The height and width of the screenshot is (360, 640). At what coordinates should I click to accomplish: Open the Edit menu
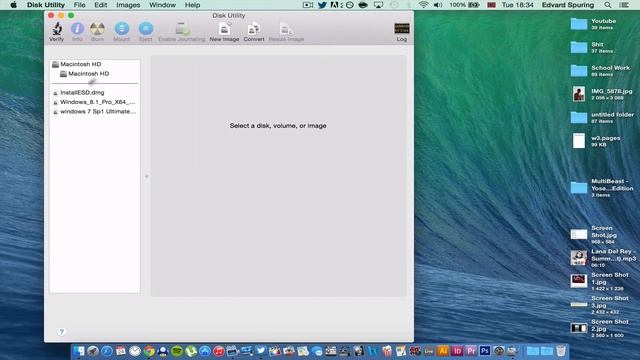(100, 5)
